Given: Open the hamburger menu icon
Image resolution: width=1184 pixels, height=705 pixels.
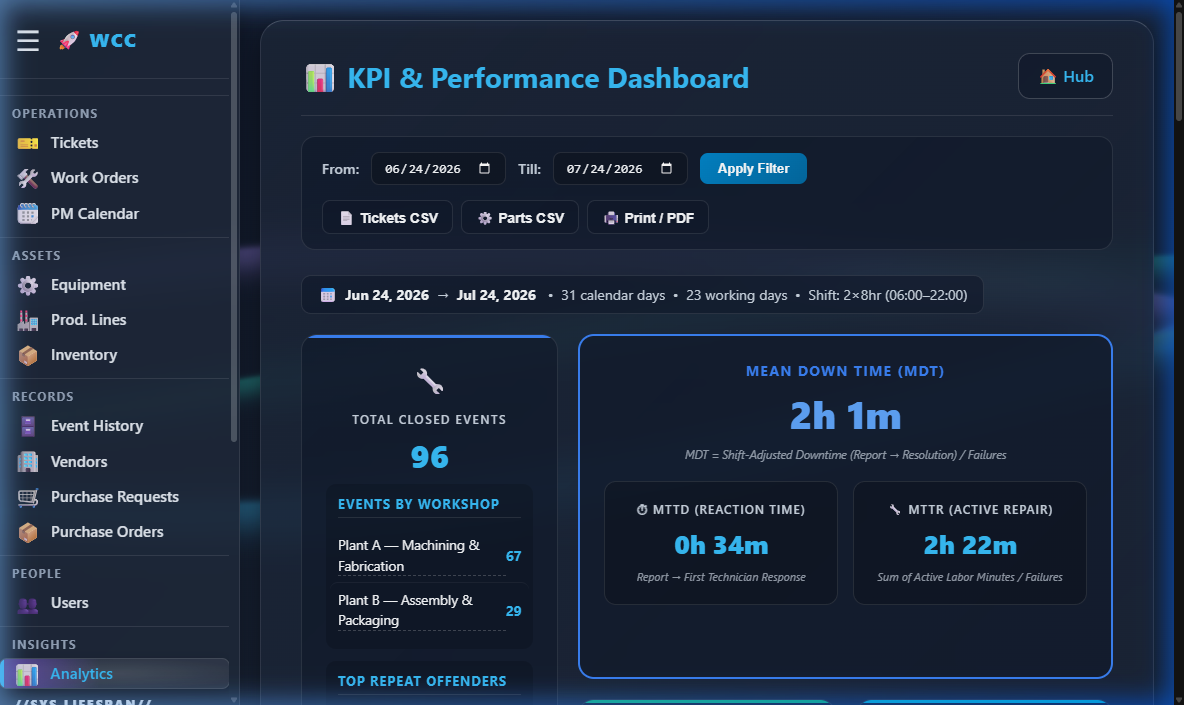Looking at the screenshot, I should [x=28, y=40].
